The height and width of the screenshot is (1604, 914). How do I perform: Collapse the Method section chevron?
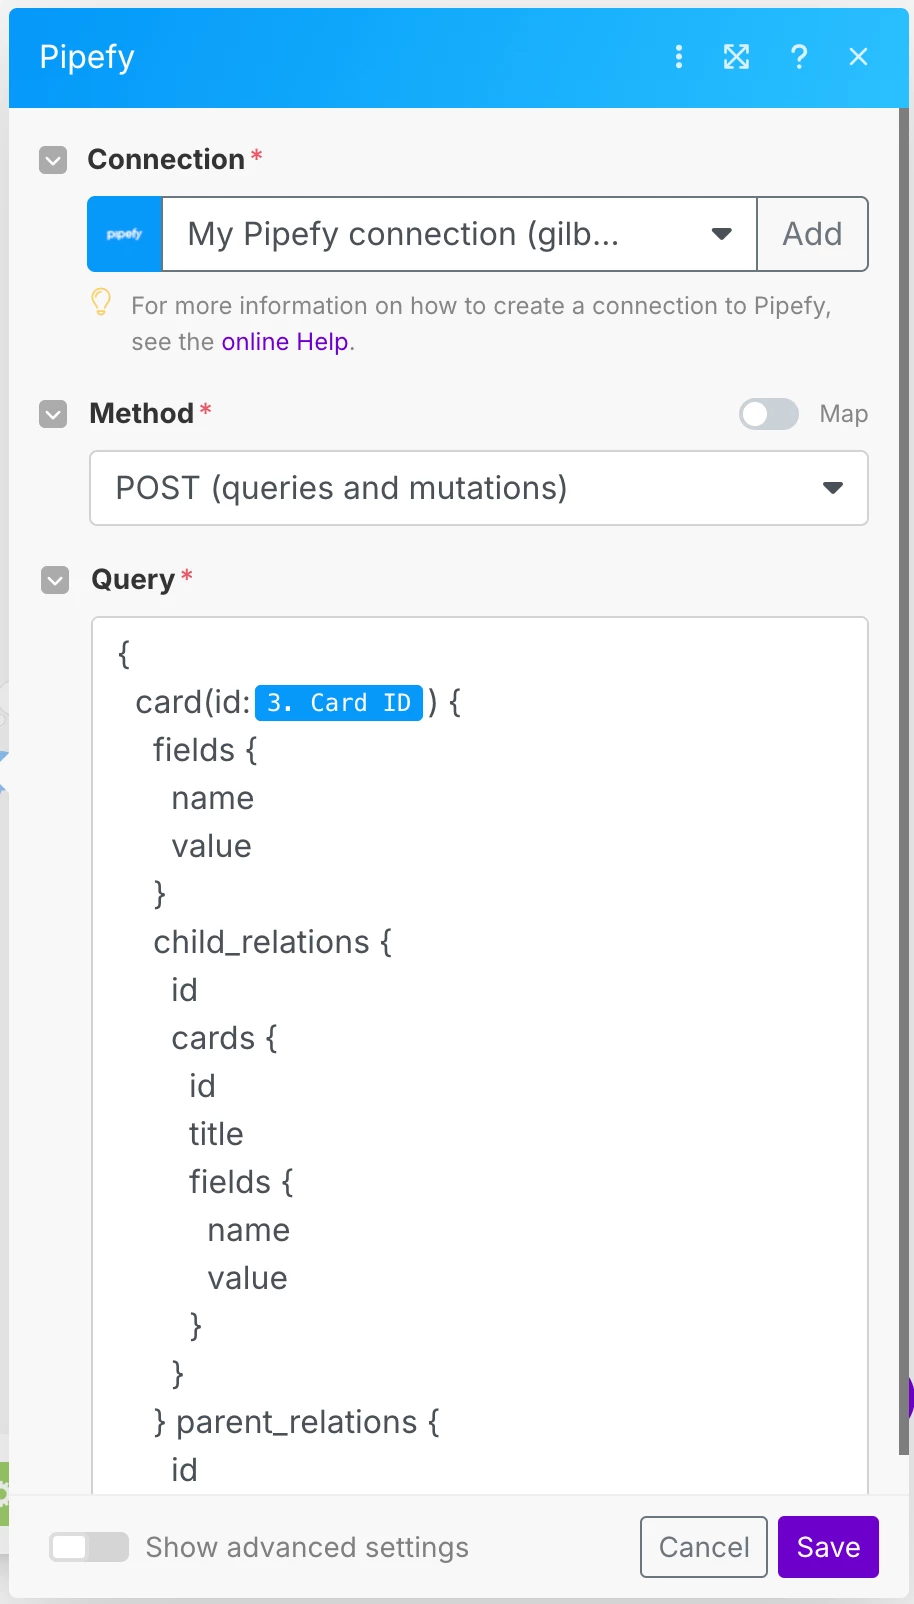(x=53, y=414)
